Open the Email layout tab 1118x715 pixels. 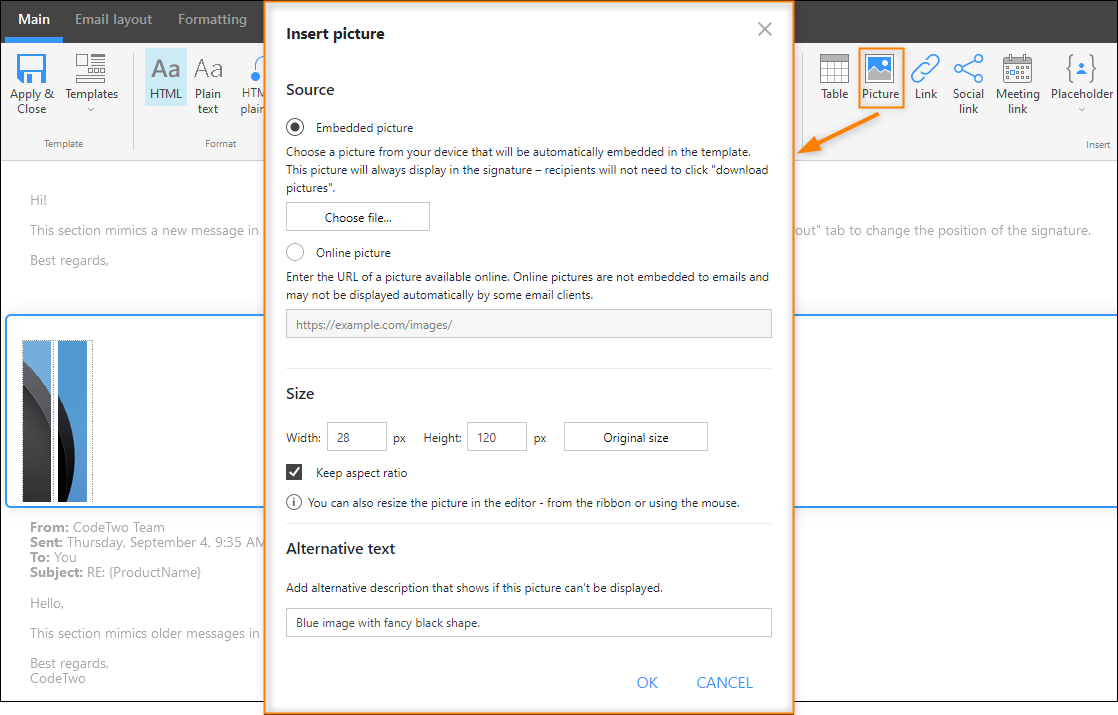(x=113, y=18)
